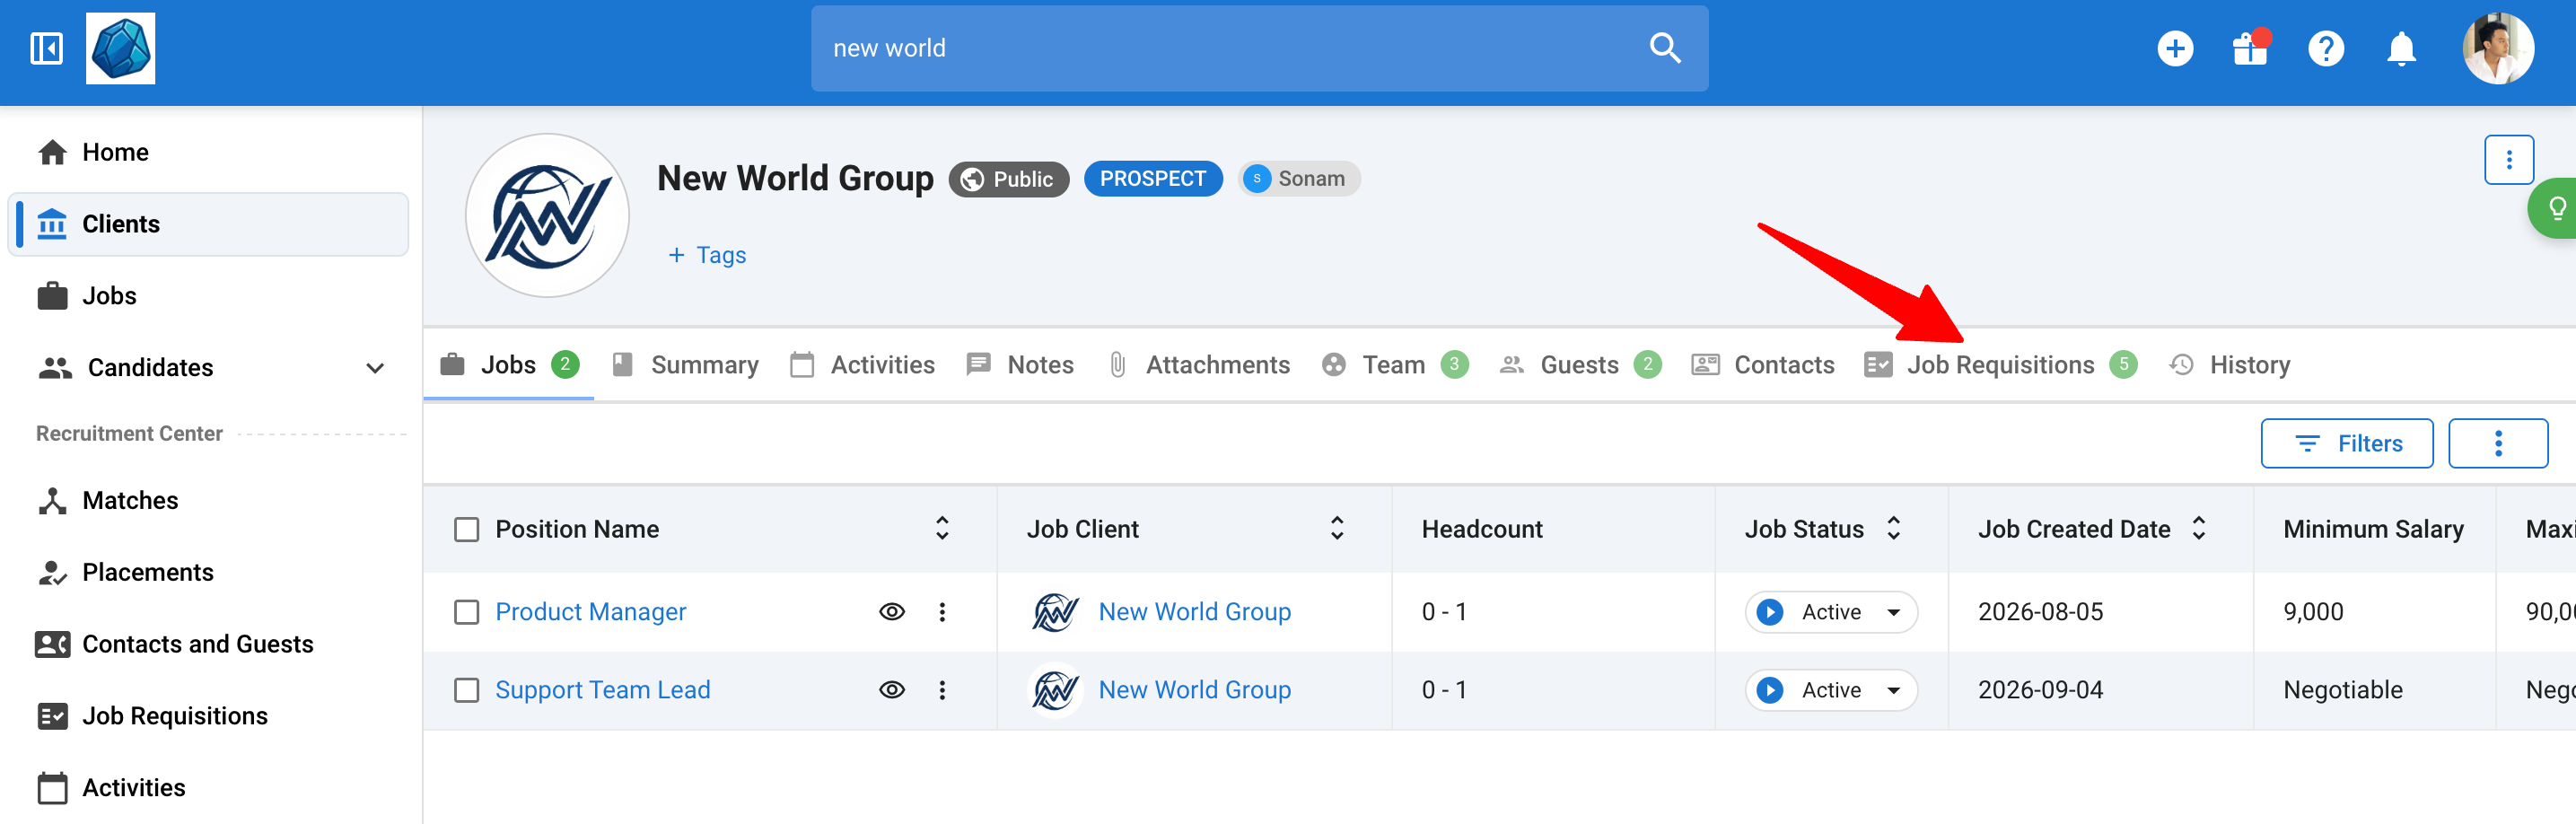Viewport: 2576px width, 824px height.
Task: Select the header checkbox beside Position Name
Action: pos(467,529)
